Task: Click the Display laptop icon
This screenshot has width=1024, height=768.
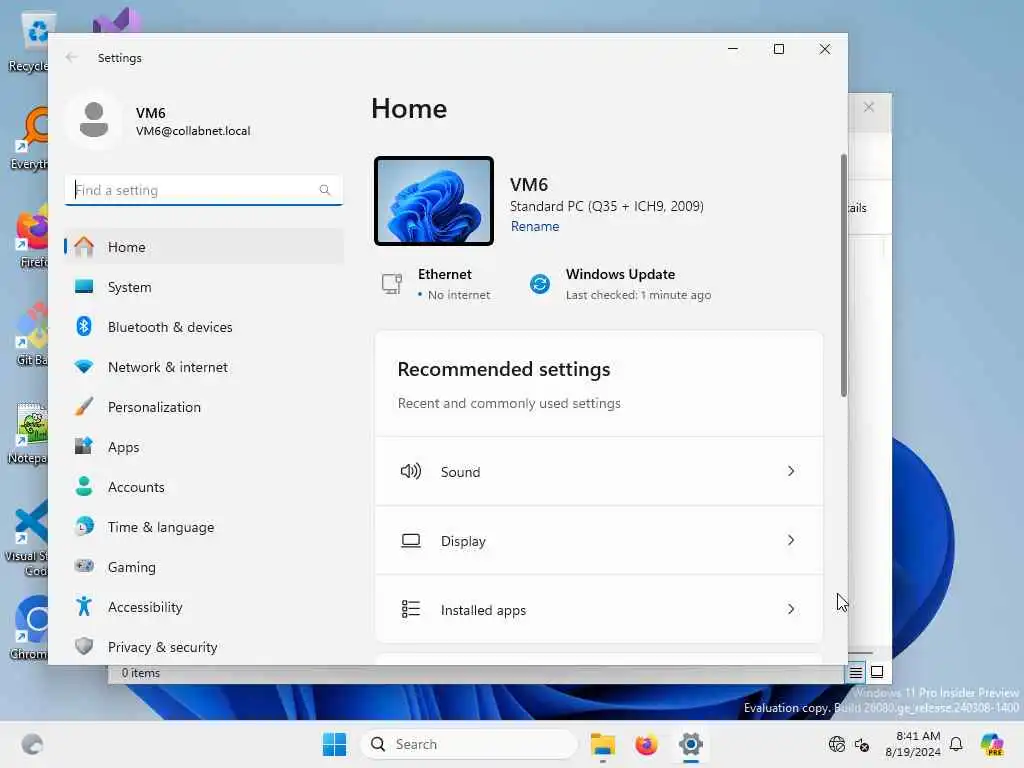Action: [x=411, y=541]
